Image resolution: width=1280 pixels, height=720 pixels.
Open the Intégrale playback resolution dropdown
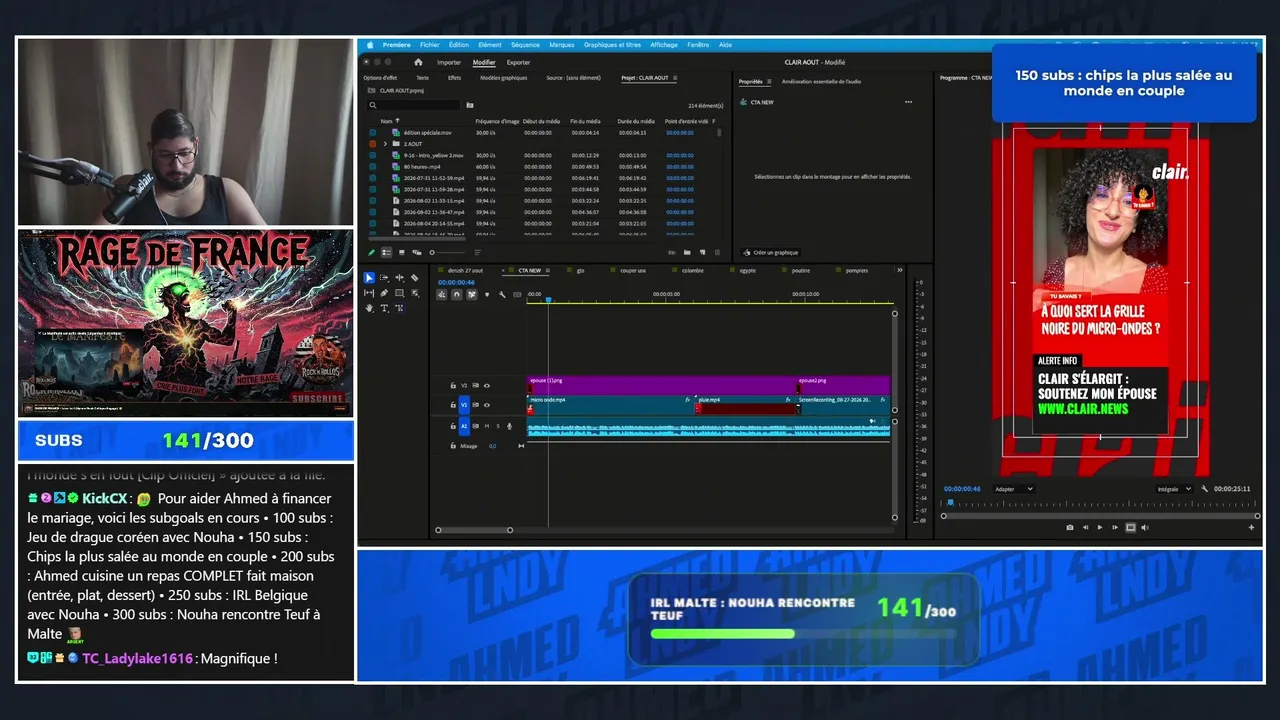pos(1173,489)
